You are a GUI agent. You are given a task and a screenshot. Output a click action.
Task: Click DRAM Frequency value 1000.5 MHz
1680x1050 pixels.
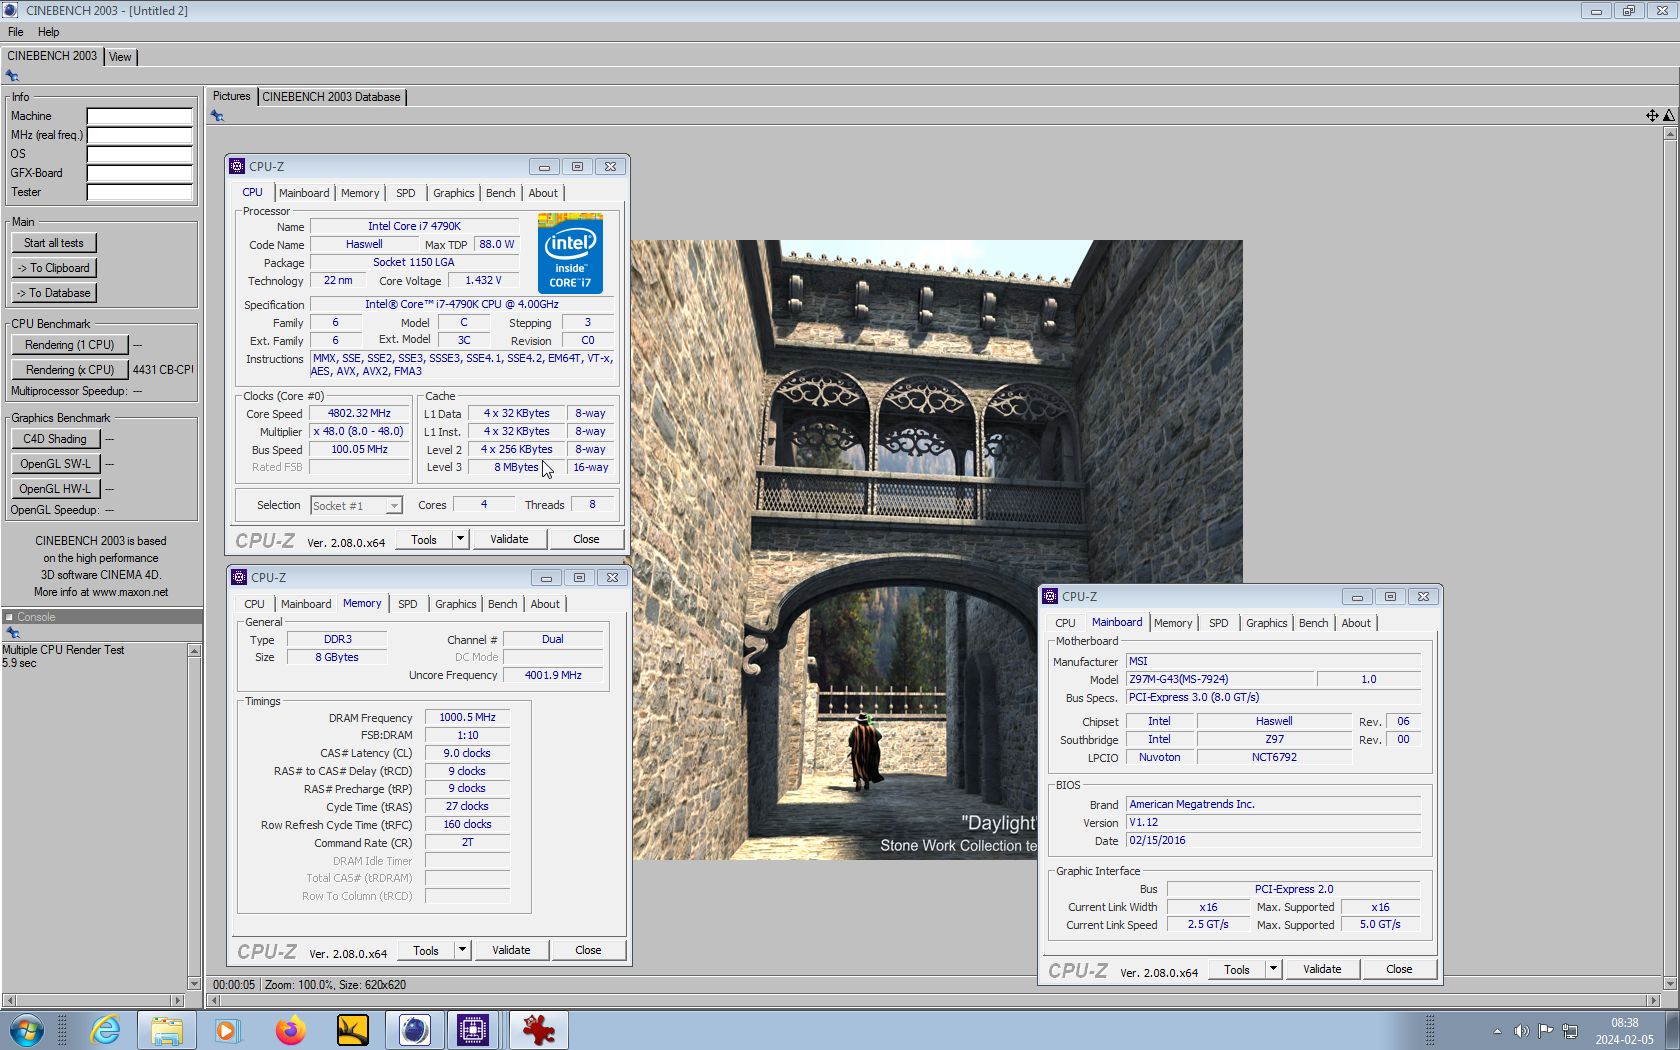coord(467,718)
